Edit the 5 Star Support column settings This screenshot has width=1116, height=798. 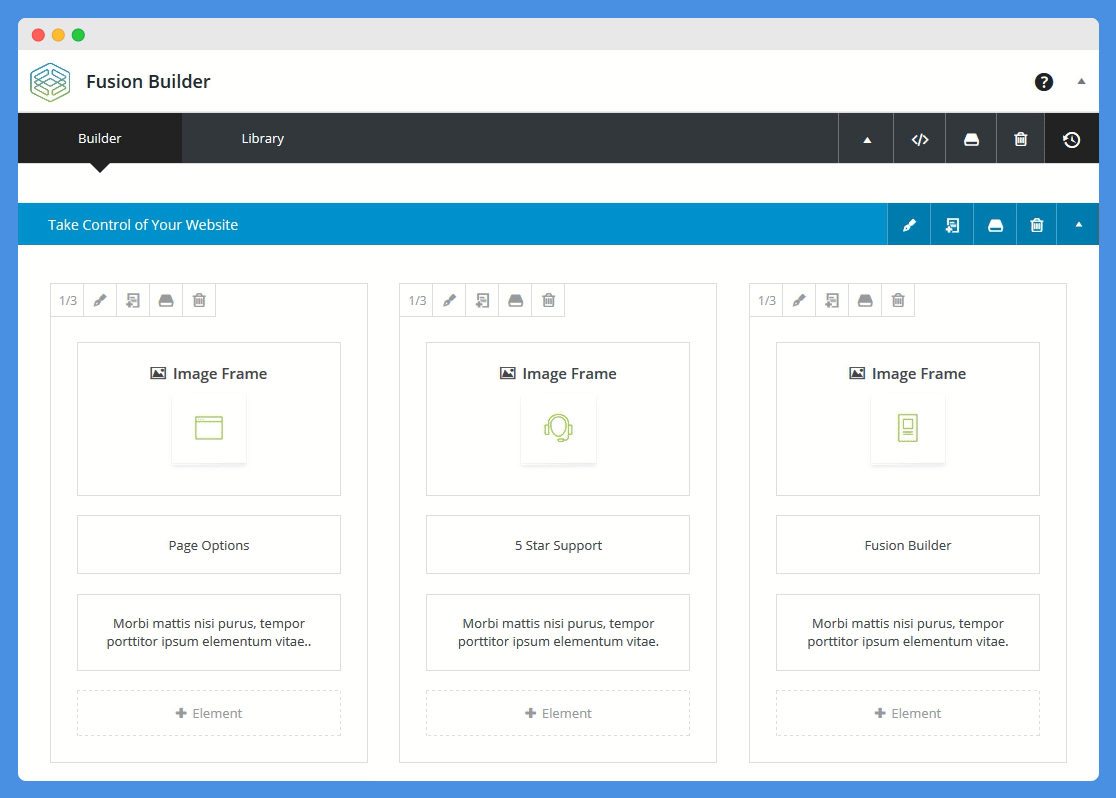pos(450,300)
